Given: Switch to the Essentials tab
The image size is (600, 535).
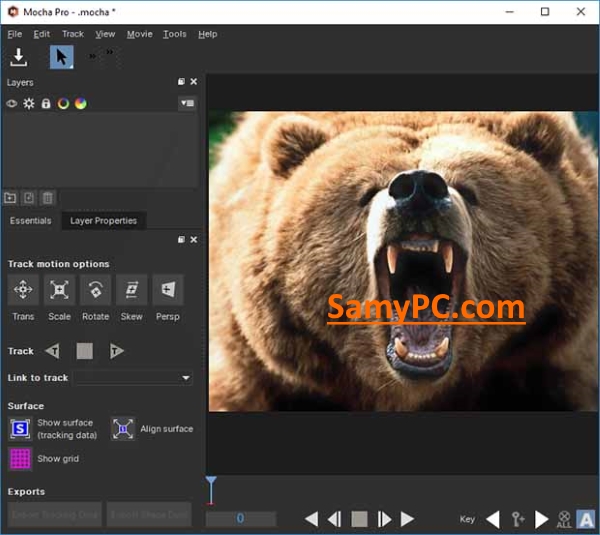Looking at the screenshot, I should coord(31,221).
